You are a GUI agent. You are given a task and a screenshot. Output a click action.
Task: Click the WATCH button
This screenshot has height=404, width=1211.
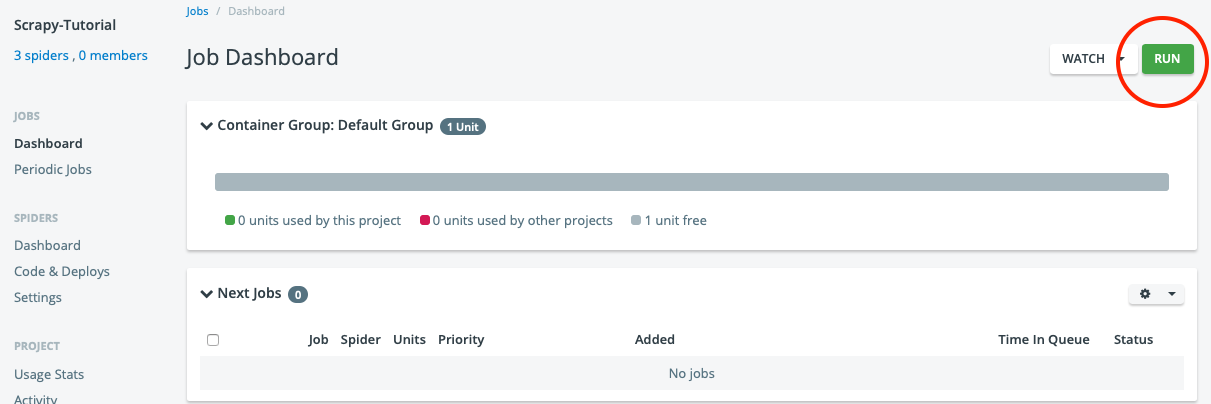pos(1082,59)
